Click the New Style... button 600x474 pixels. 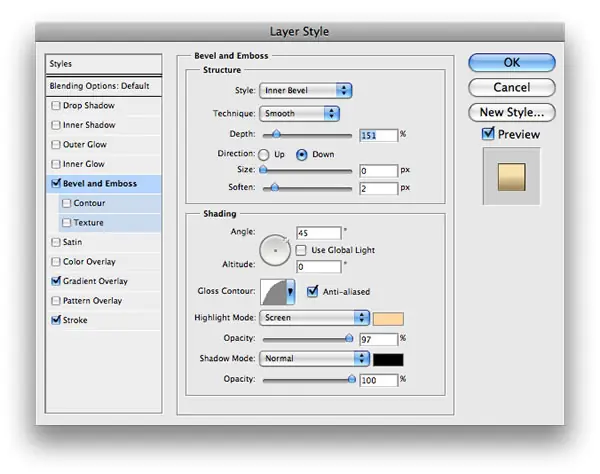(512, 112)
